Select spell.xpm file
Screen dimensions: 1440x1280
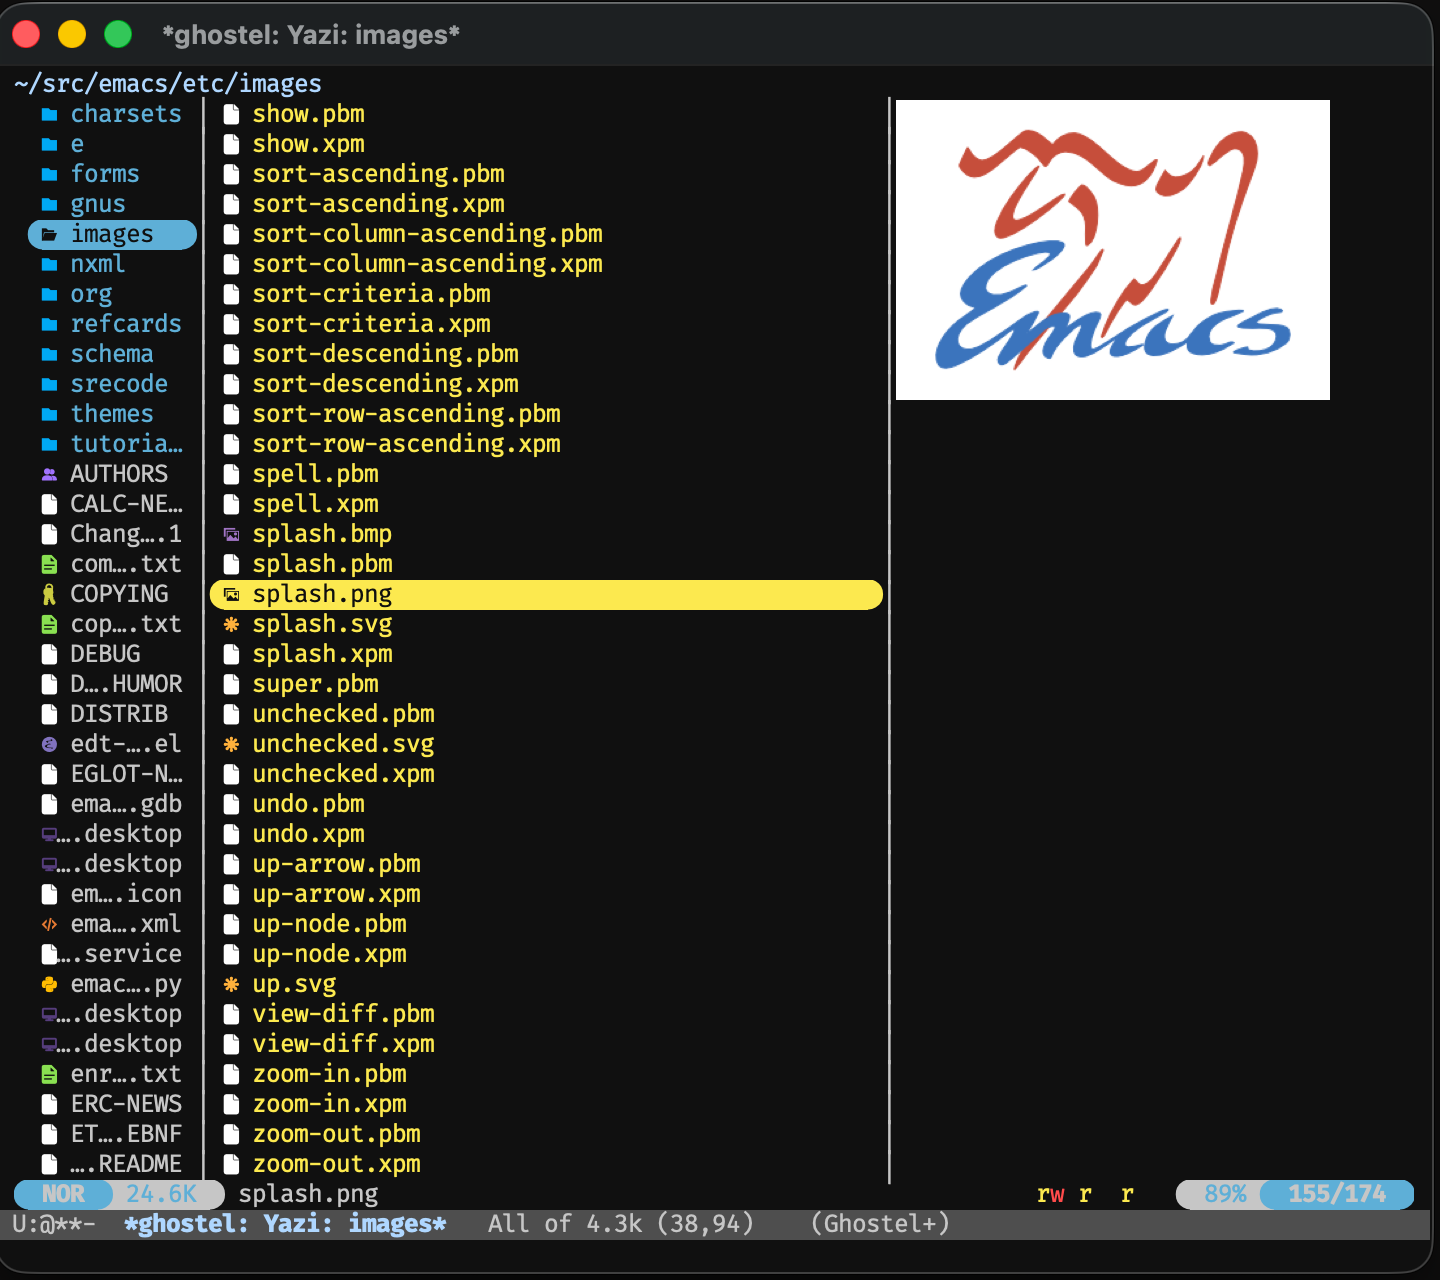[315, 504]
